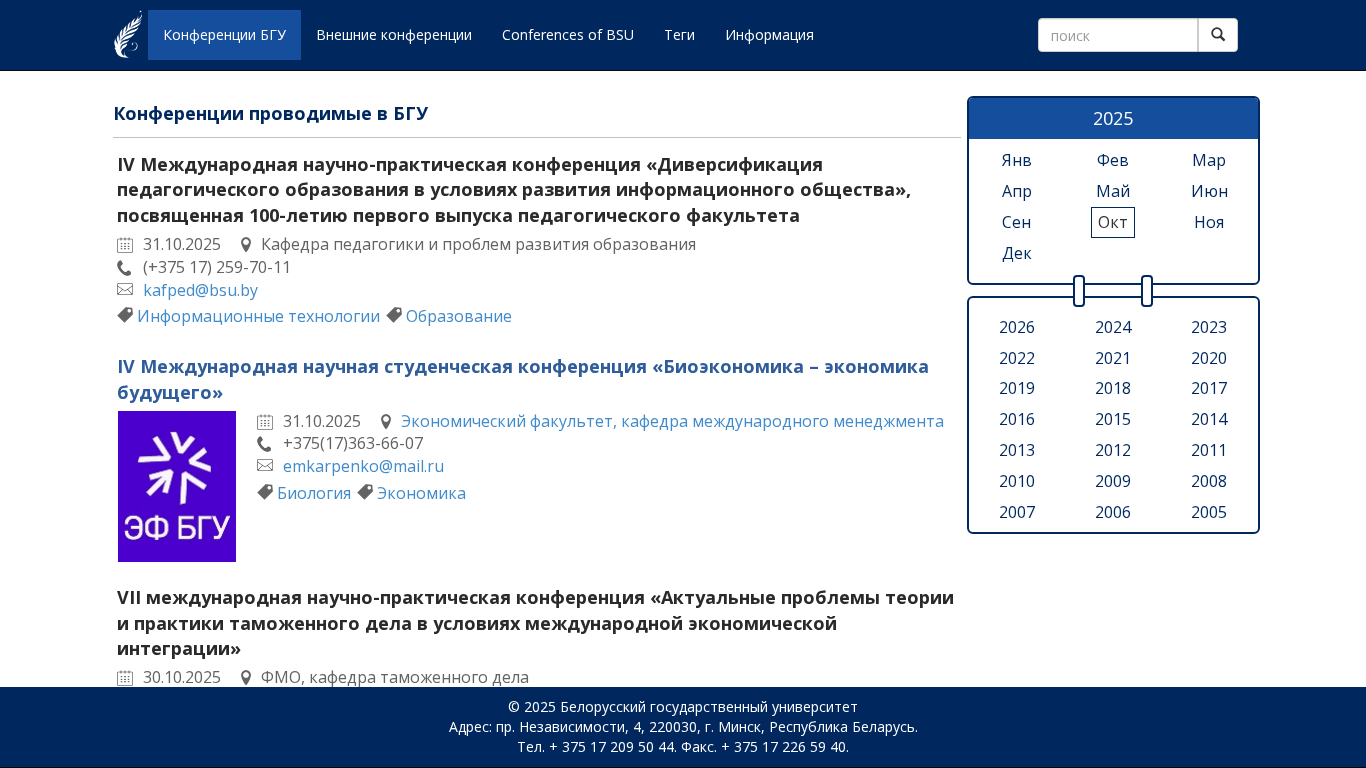1366x768 pixels.
Task: Select the month Сен
Action: point(1017,222)
